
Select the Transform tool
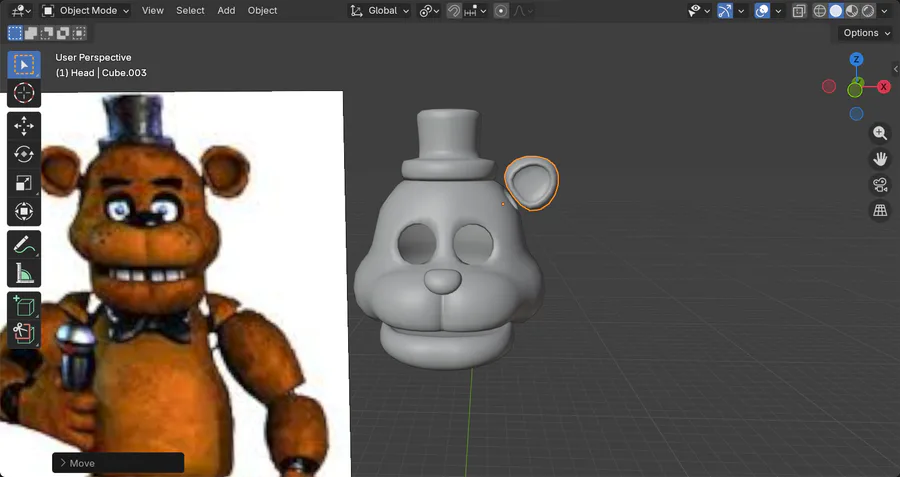click(x=24, y=211)
